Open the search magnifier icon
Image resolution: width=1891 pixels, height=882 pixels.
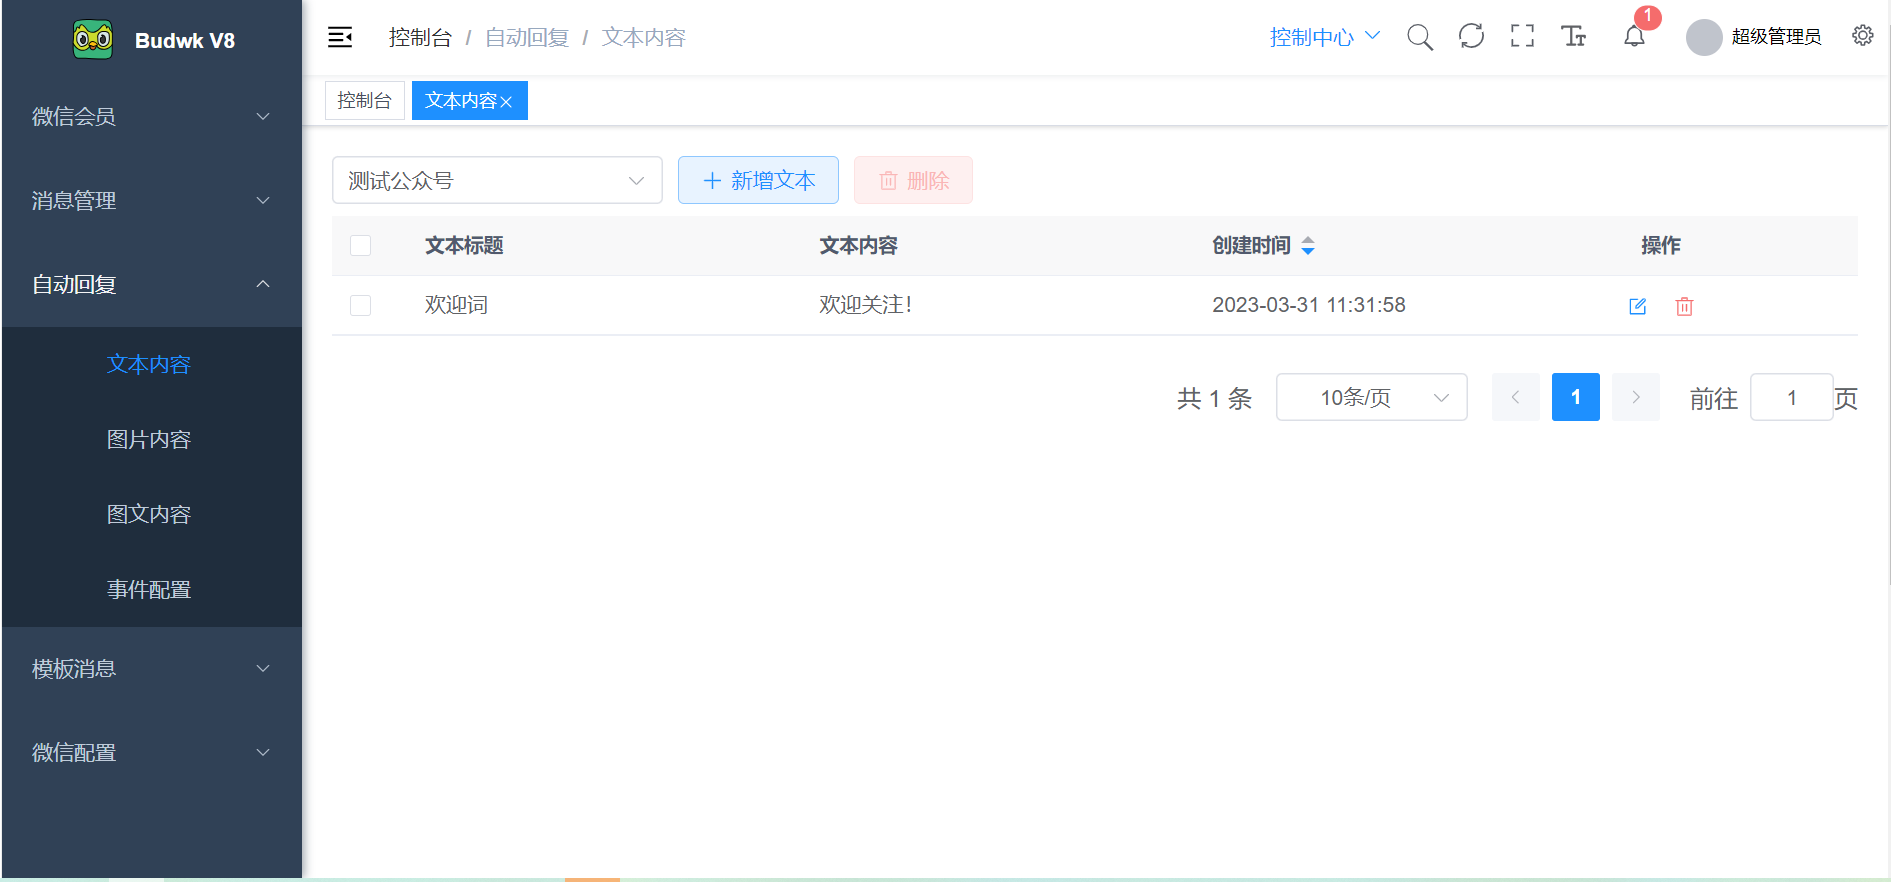[x=1419, y=37]
